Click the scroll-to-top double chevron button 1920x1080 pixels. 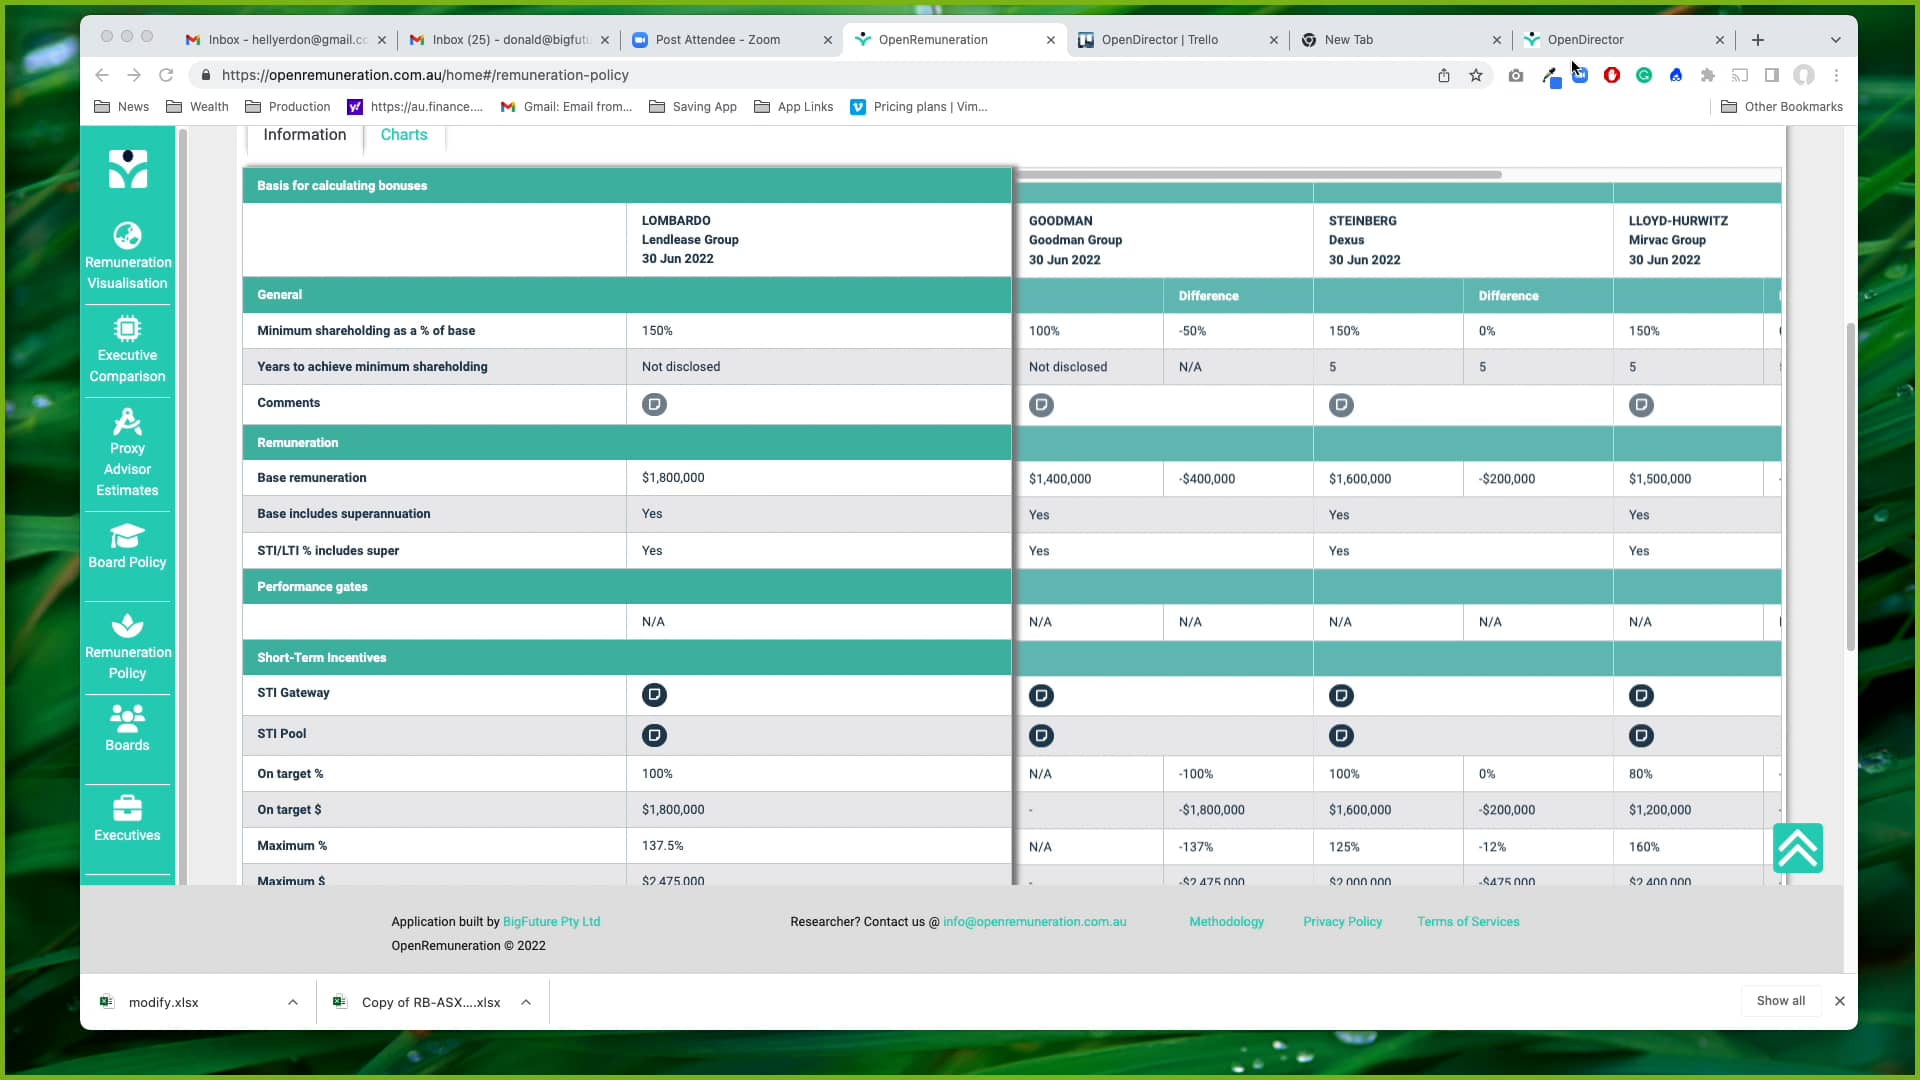coord(1797,848)
